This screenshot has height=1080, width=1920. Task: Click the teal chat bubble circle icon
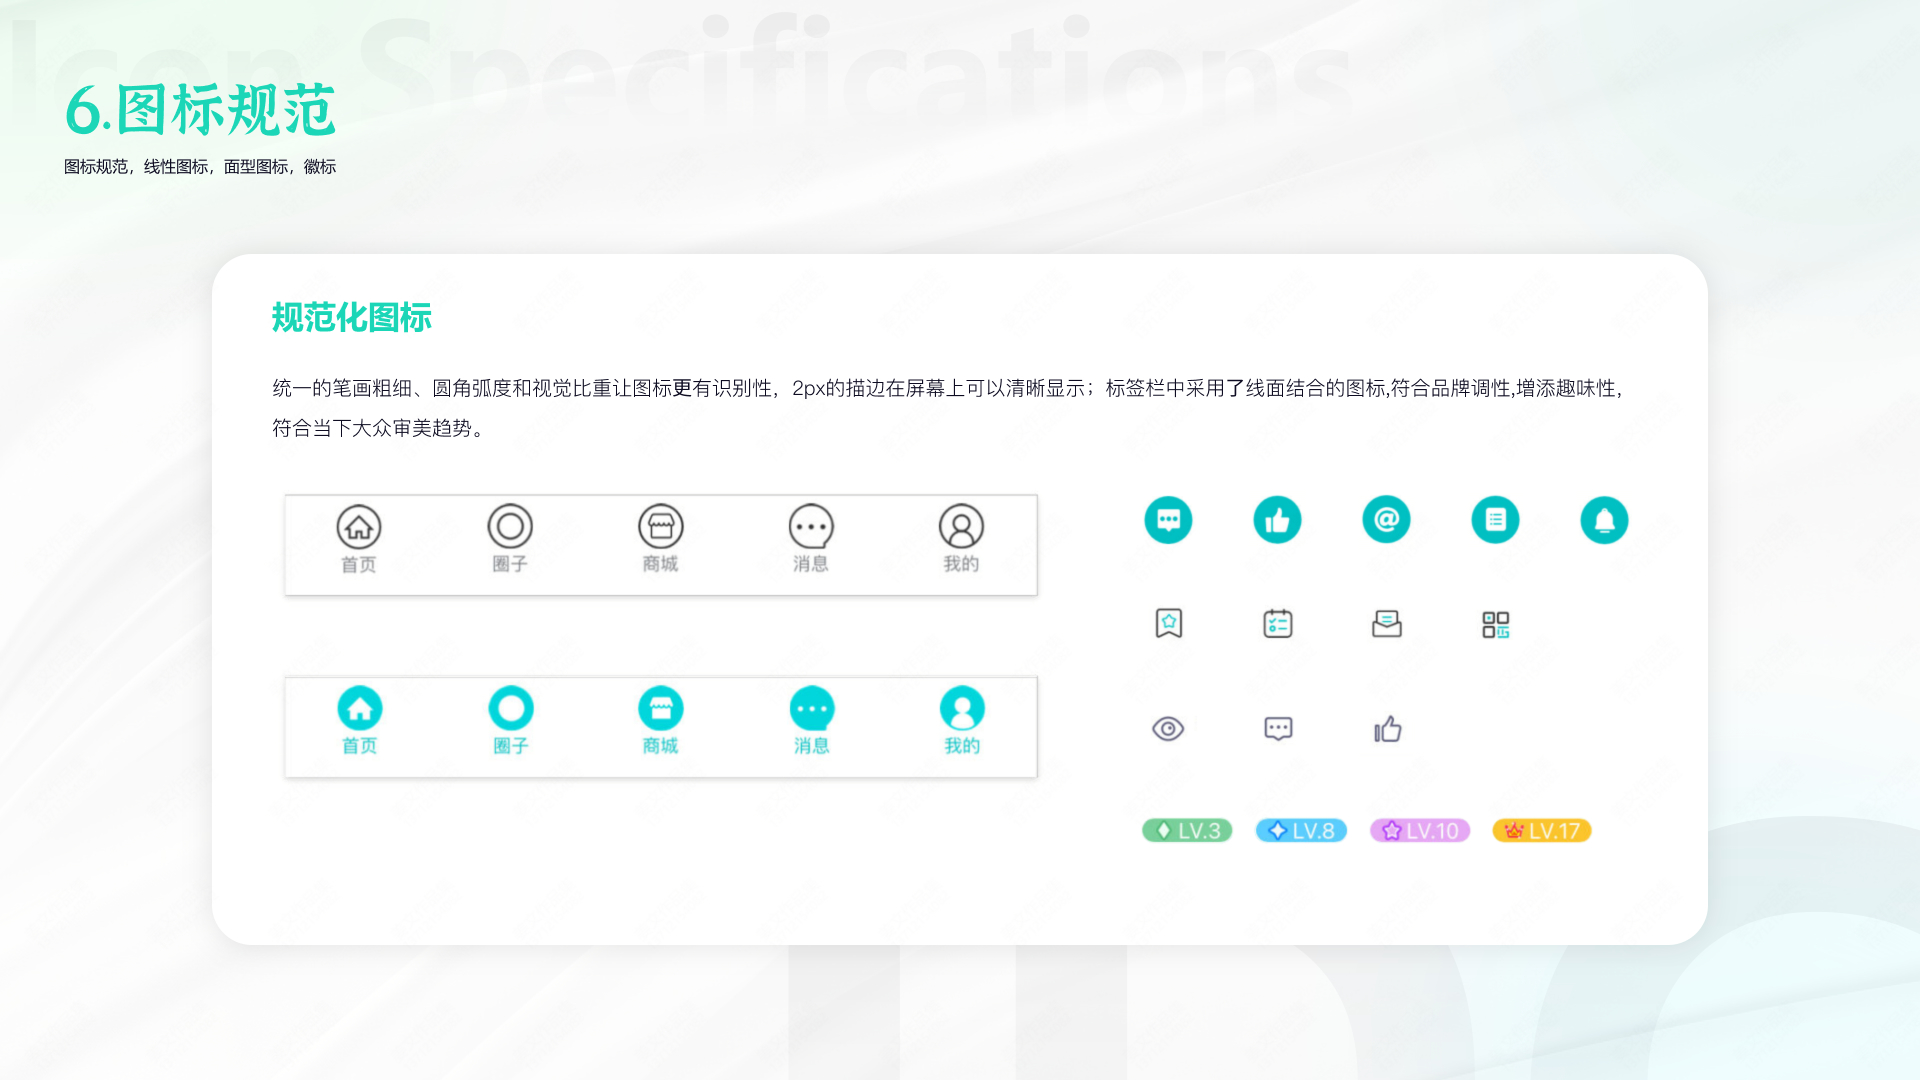point(1168,520)
